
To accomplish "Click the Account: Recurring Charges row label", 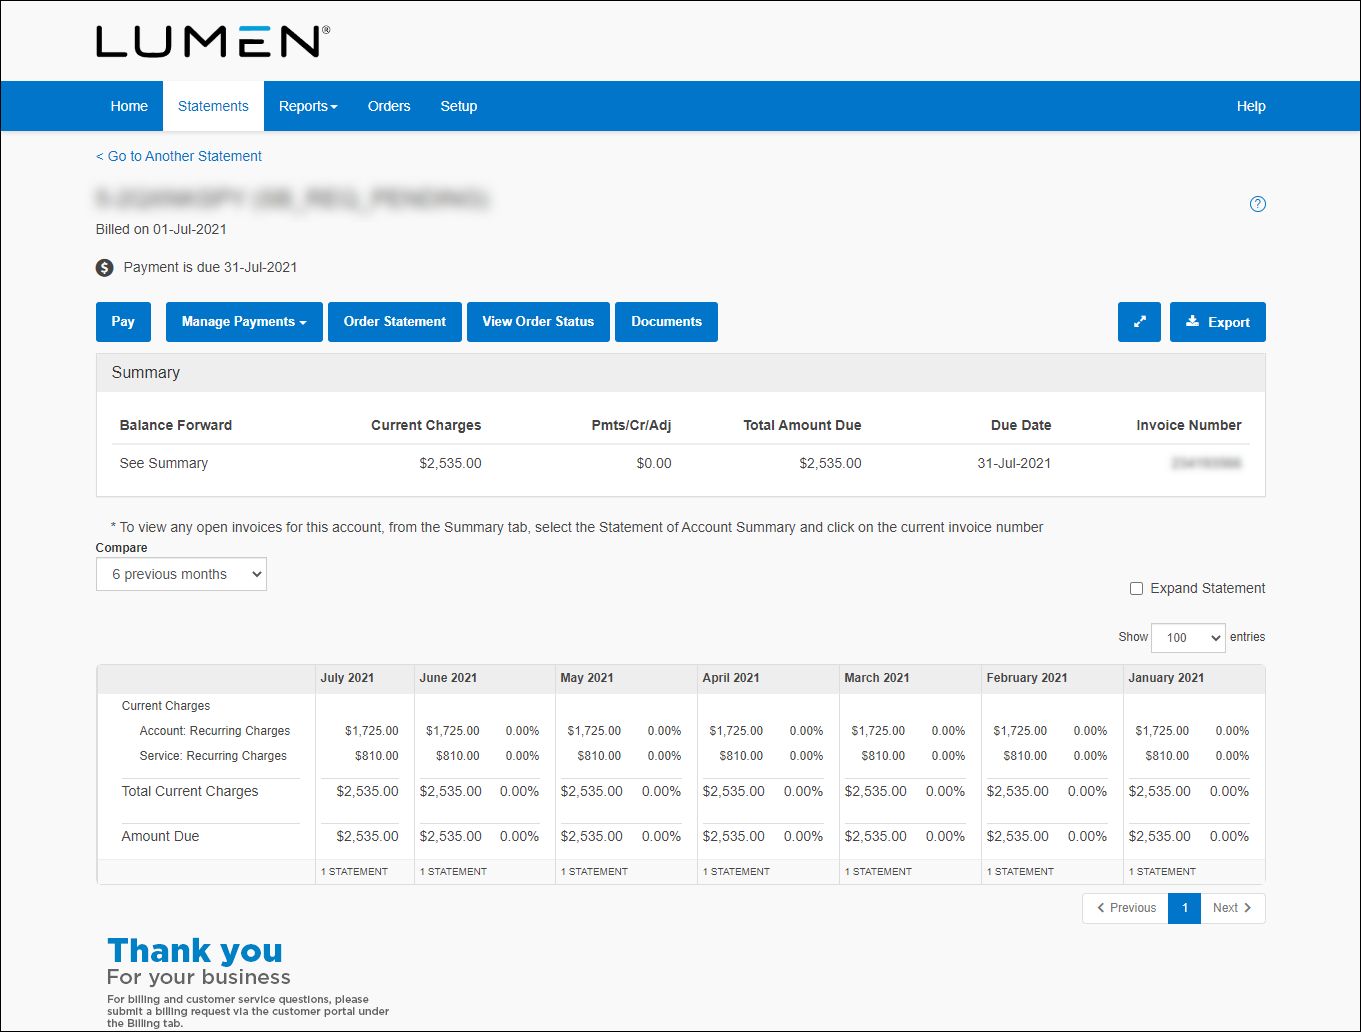I will point(215,731).
